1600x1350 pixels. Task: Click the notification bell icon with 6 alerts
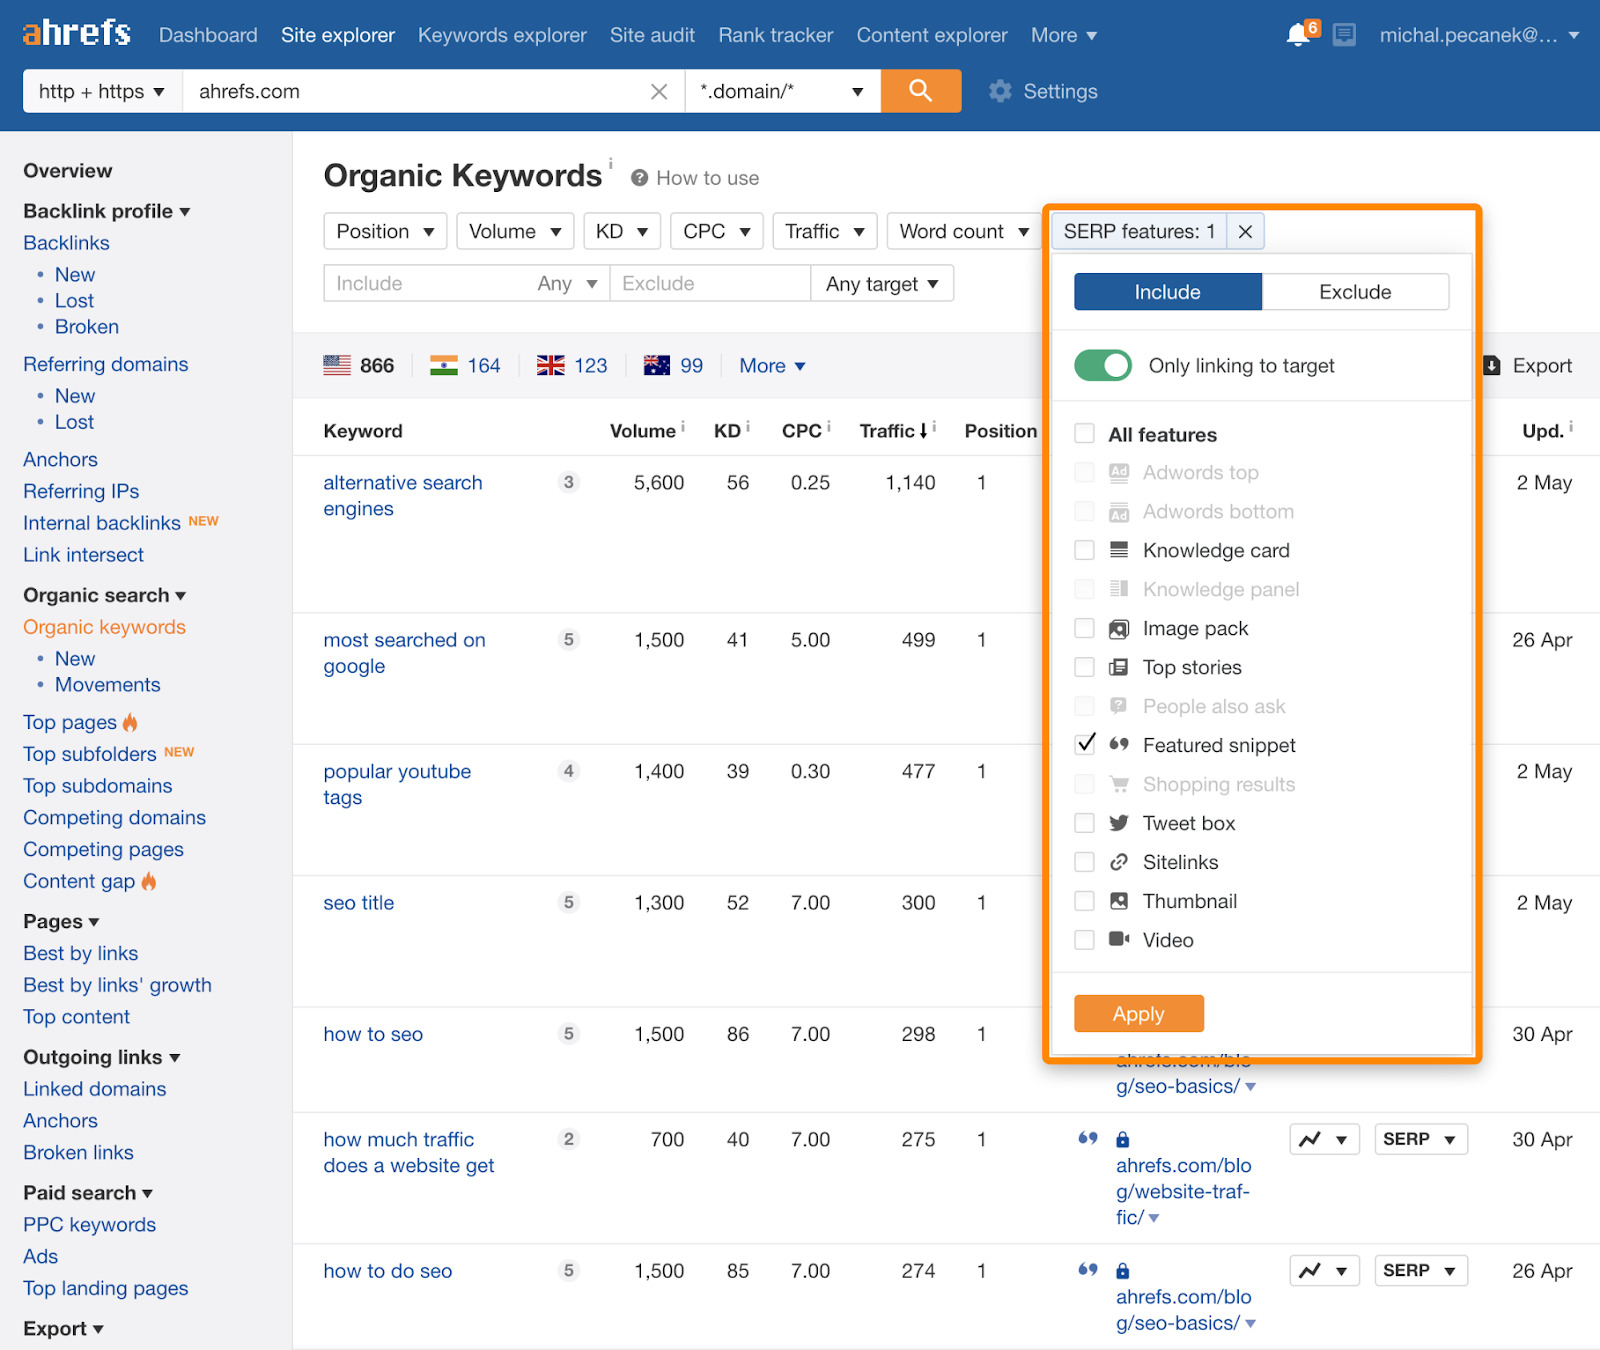coord(1297,33)
